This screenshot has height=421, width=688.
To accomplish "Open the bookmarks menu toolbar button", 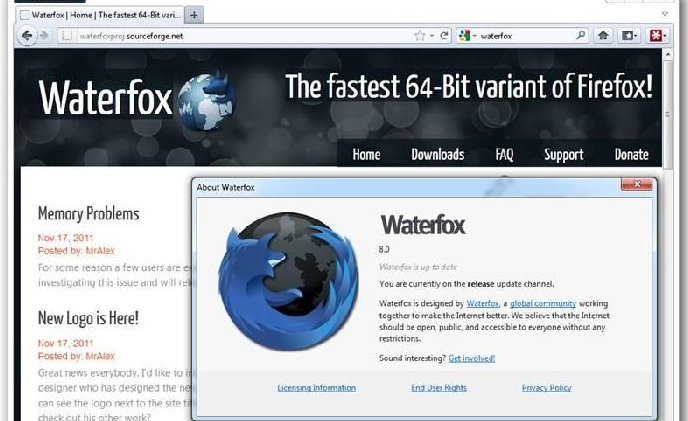I will pyautogui.click(x=629, y=36).
